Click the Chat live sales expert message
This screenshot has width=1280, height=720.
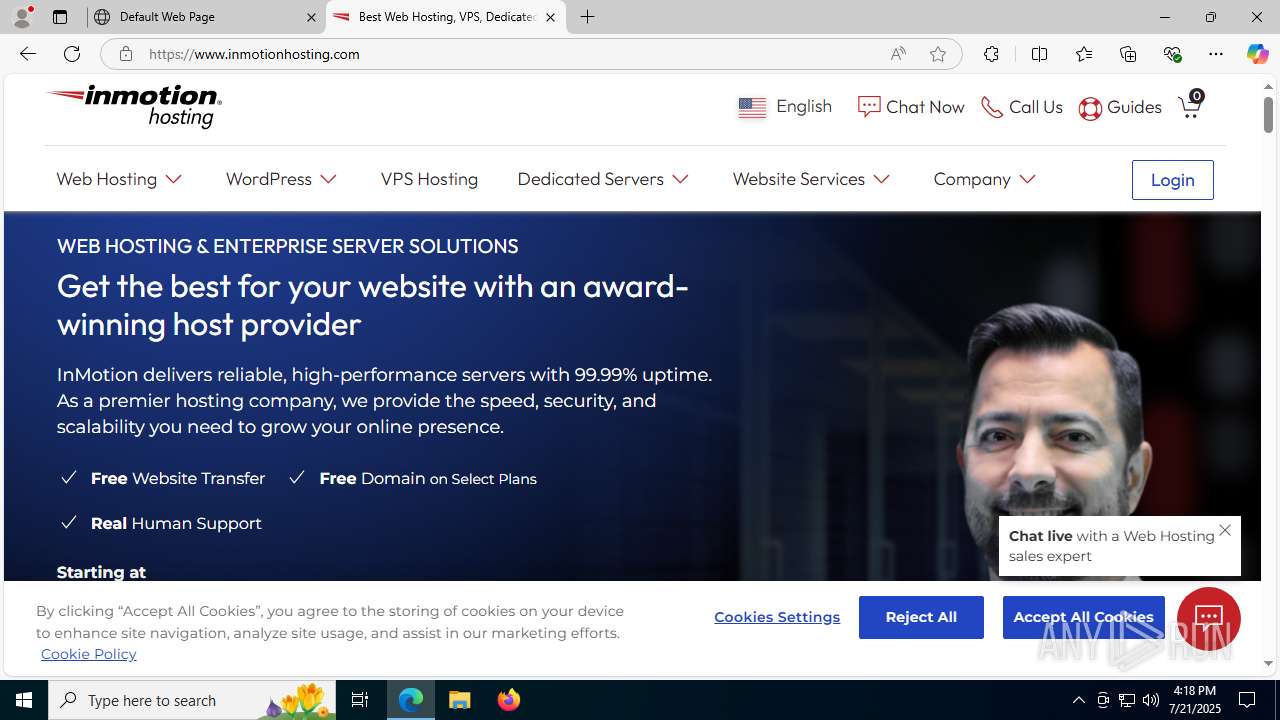[1111, 546]
